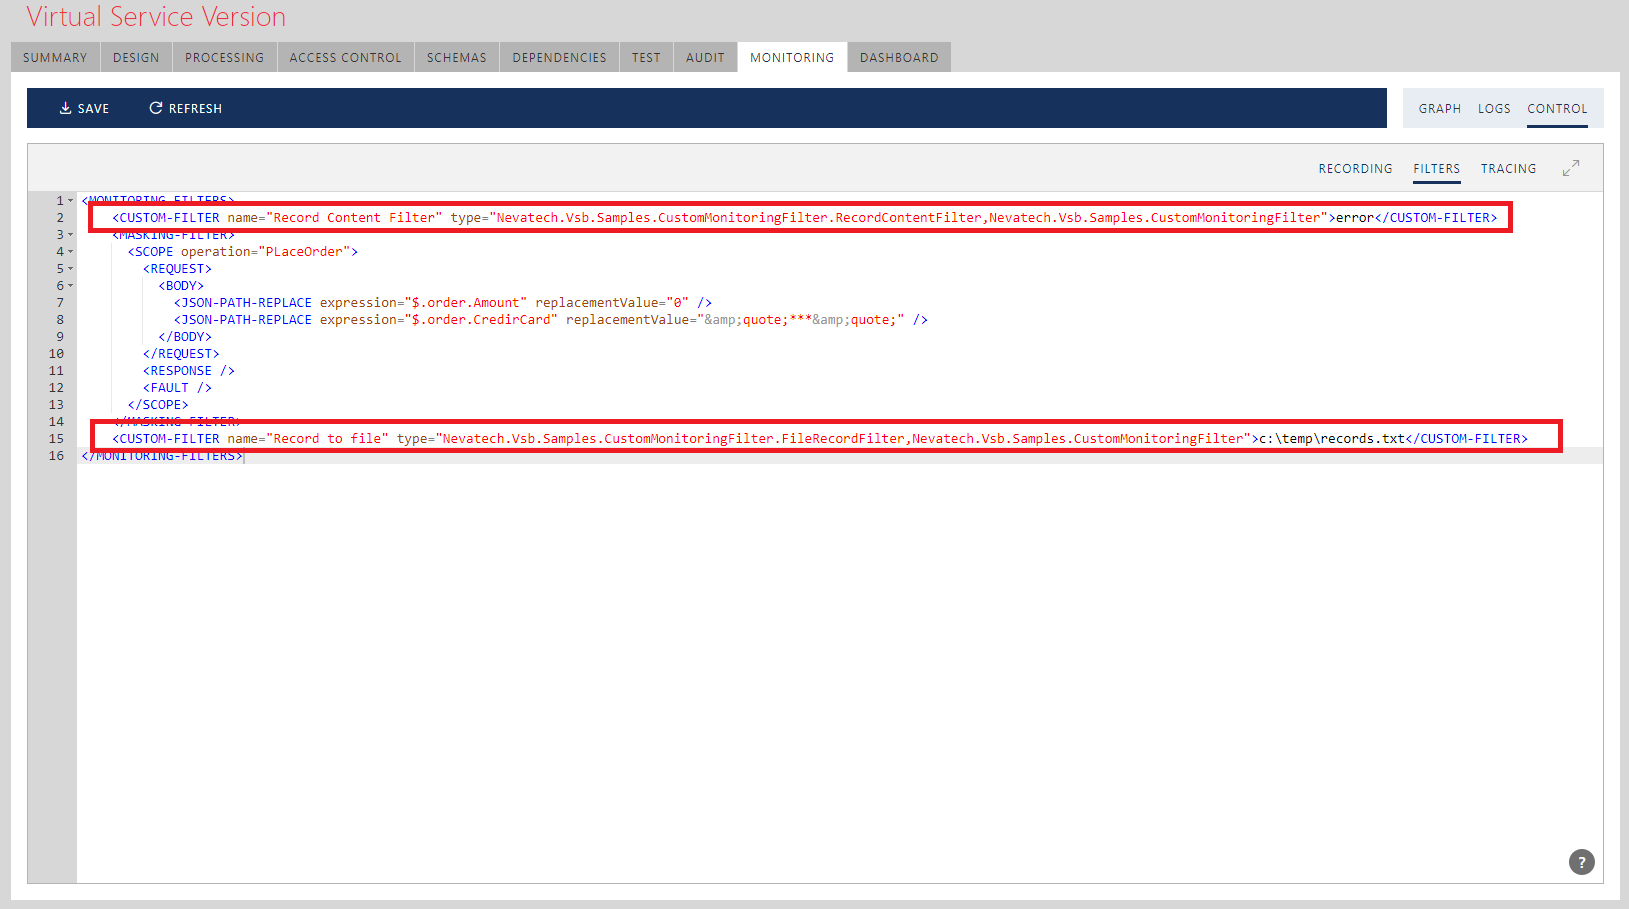
Task: Click the Save download icon
Action: pos(65,108)
